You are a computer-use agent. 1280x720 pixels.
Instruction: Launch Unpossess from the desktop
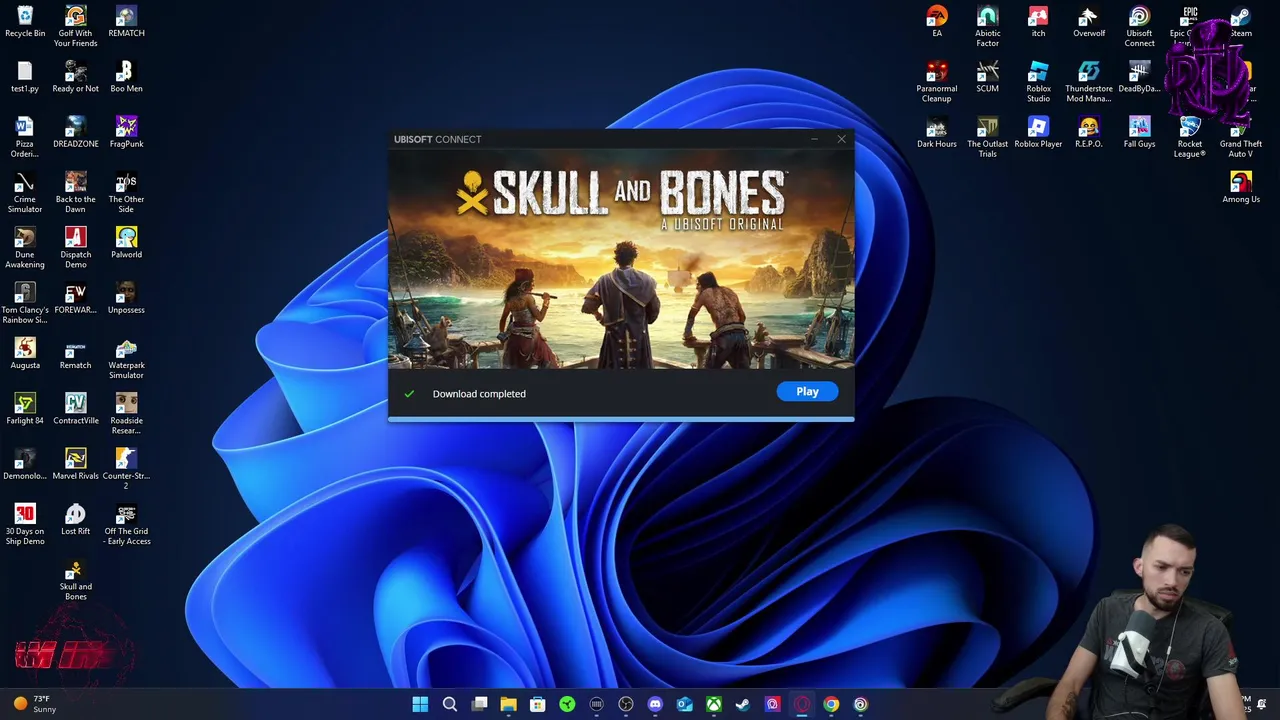point(126,298)
